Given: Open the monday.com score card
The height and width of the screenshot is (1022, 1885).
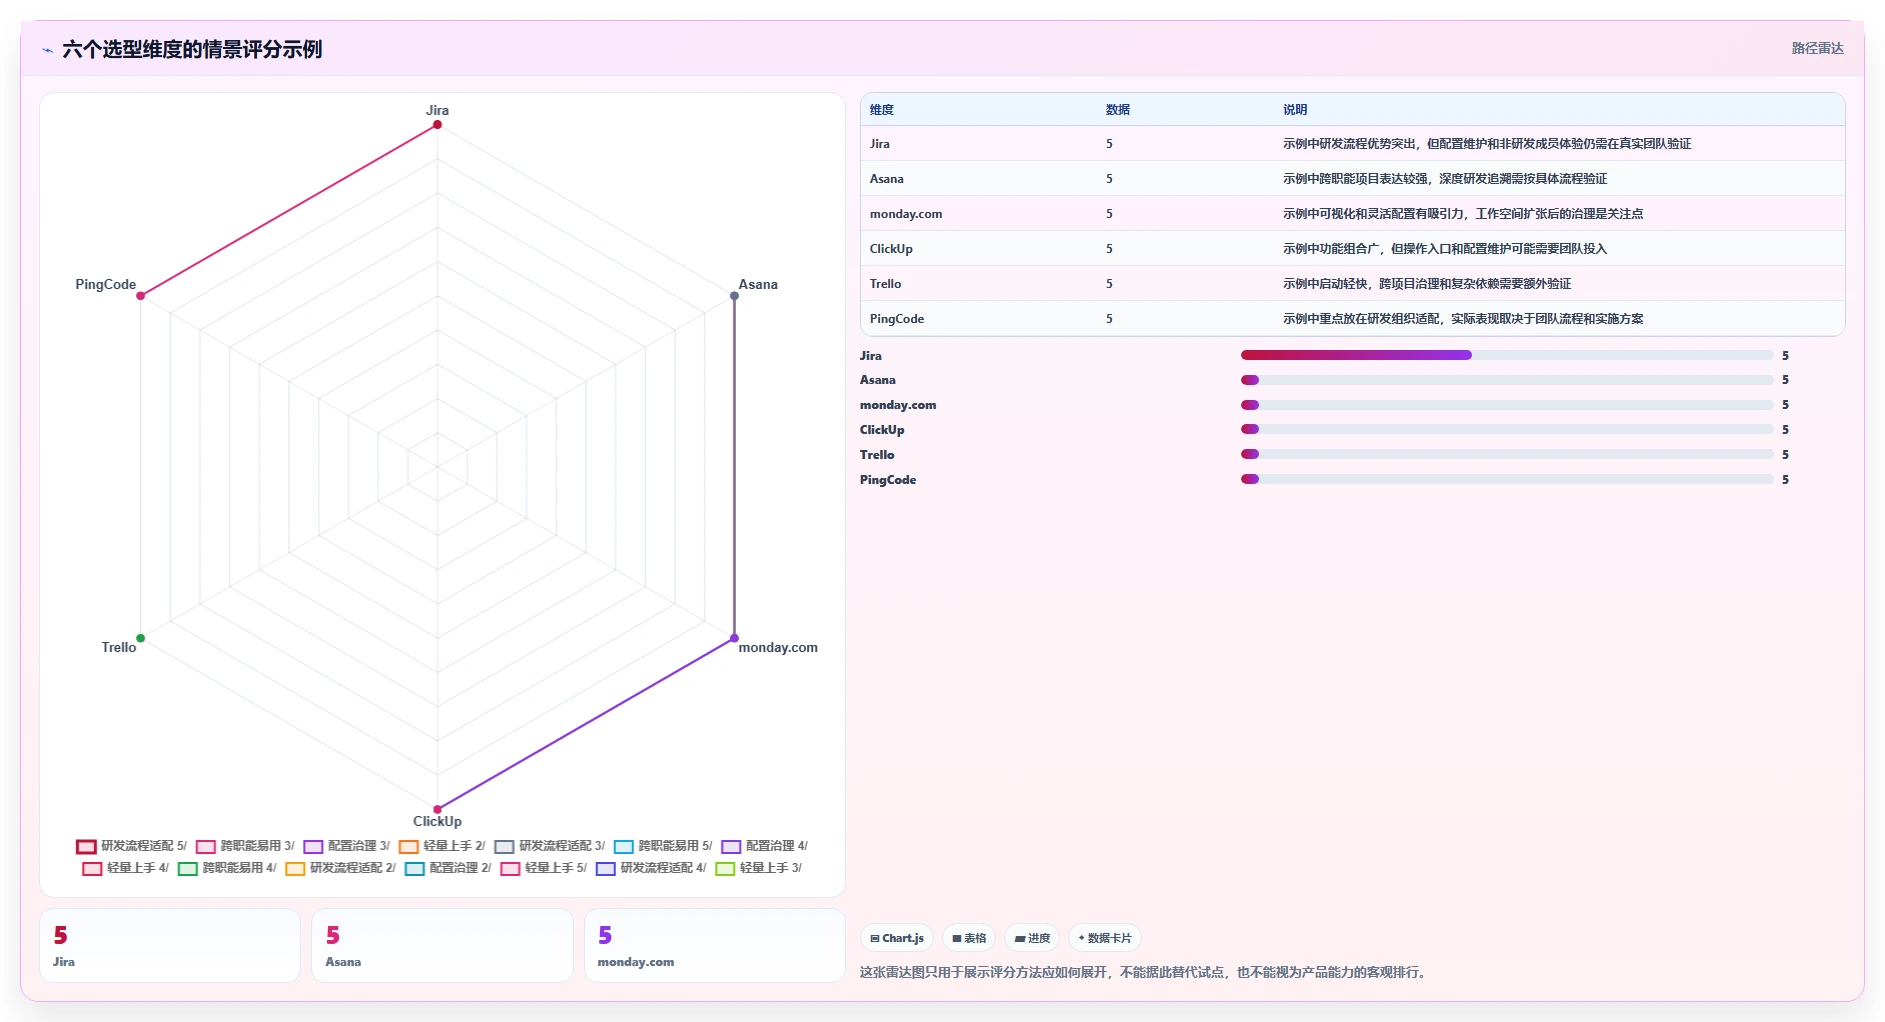Looking at the screenshot, I should point(714,945).
